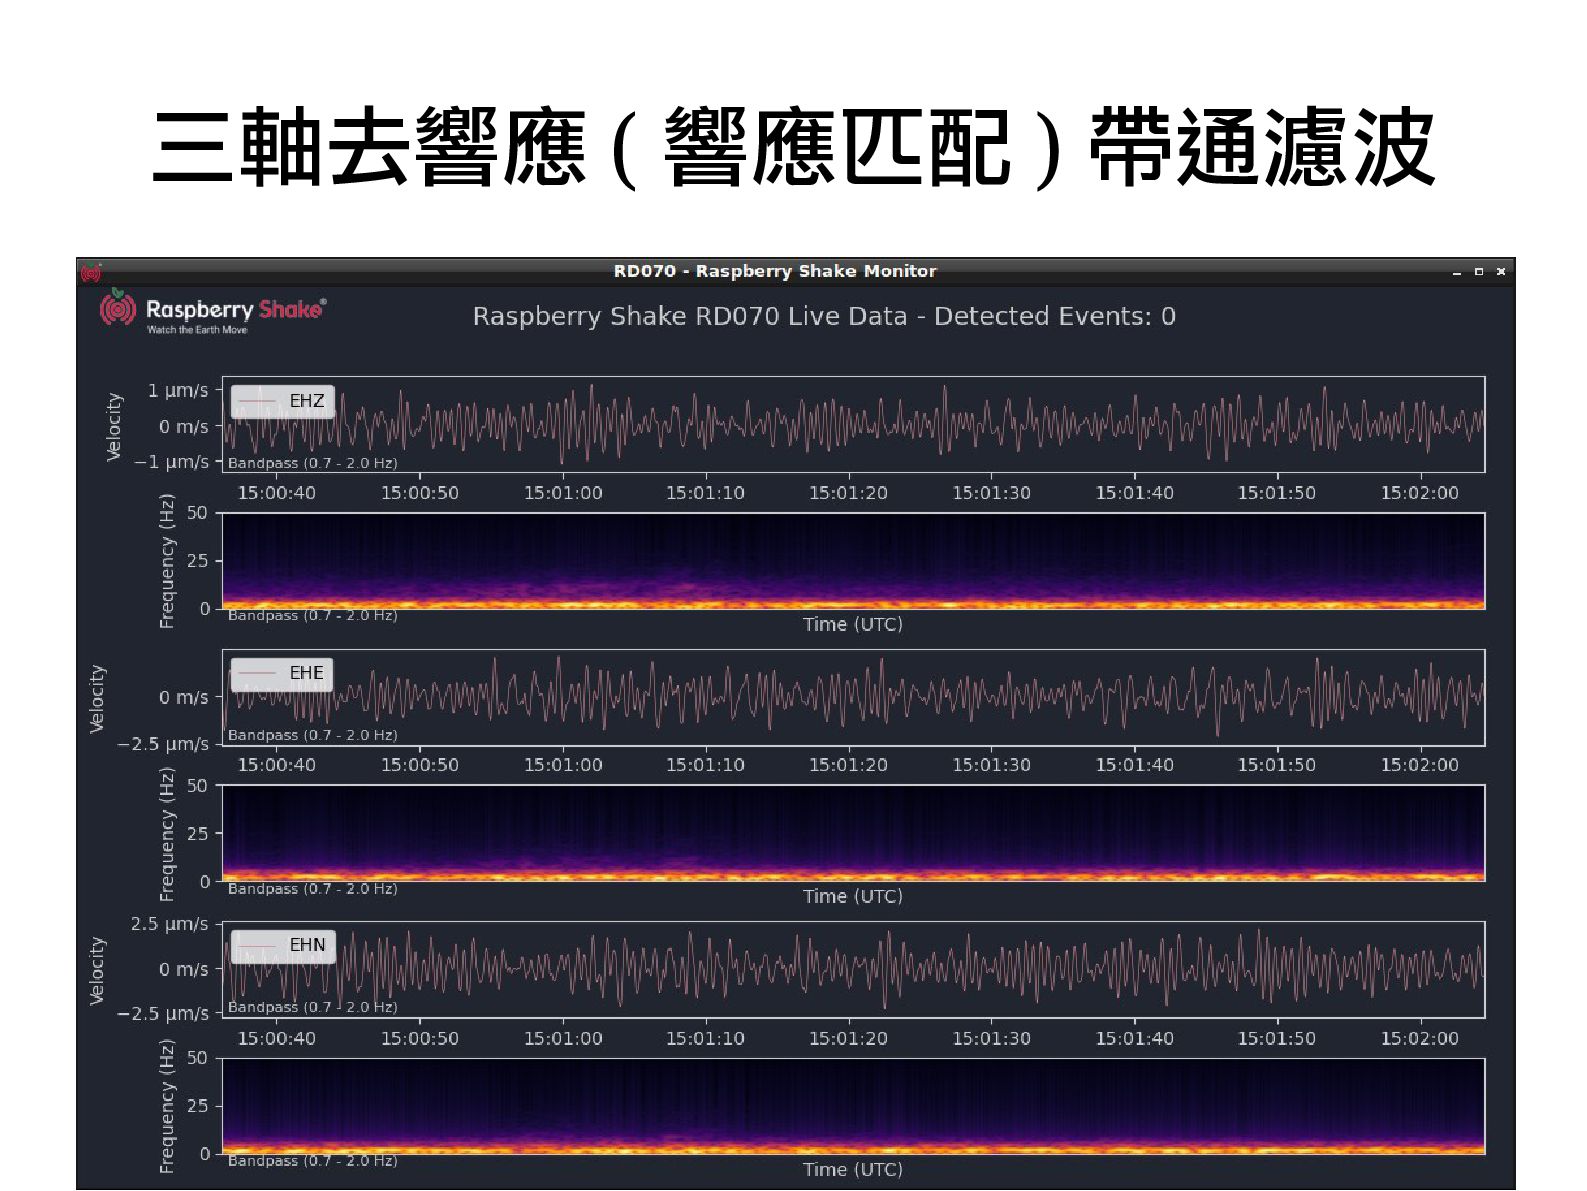Maximize the Raspberry Shake Monitor window
This screenshot has width=1587, height=1191.
coord(1479,272)
